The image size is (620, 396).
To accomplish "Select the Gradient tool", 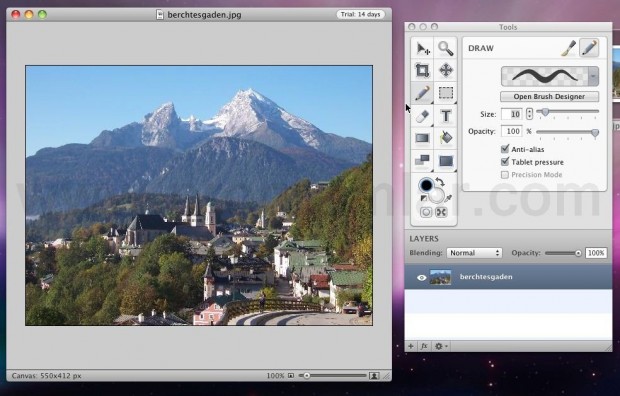I will [422, 138].
